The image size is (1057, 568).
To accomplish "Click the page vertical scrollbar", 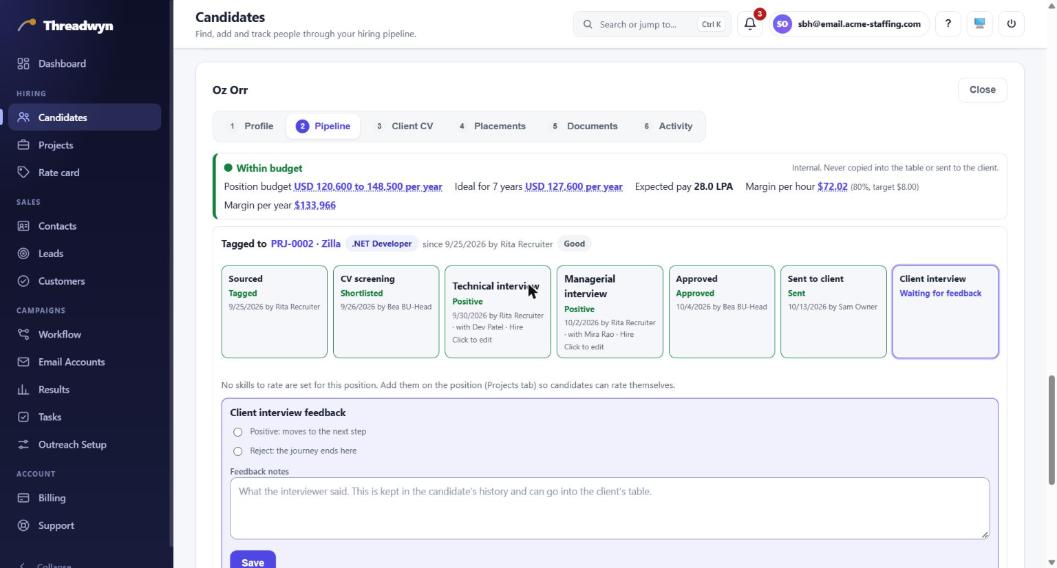I will tap(1051, 430).
